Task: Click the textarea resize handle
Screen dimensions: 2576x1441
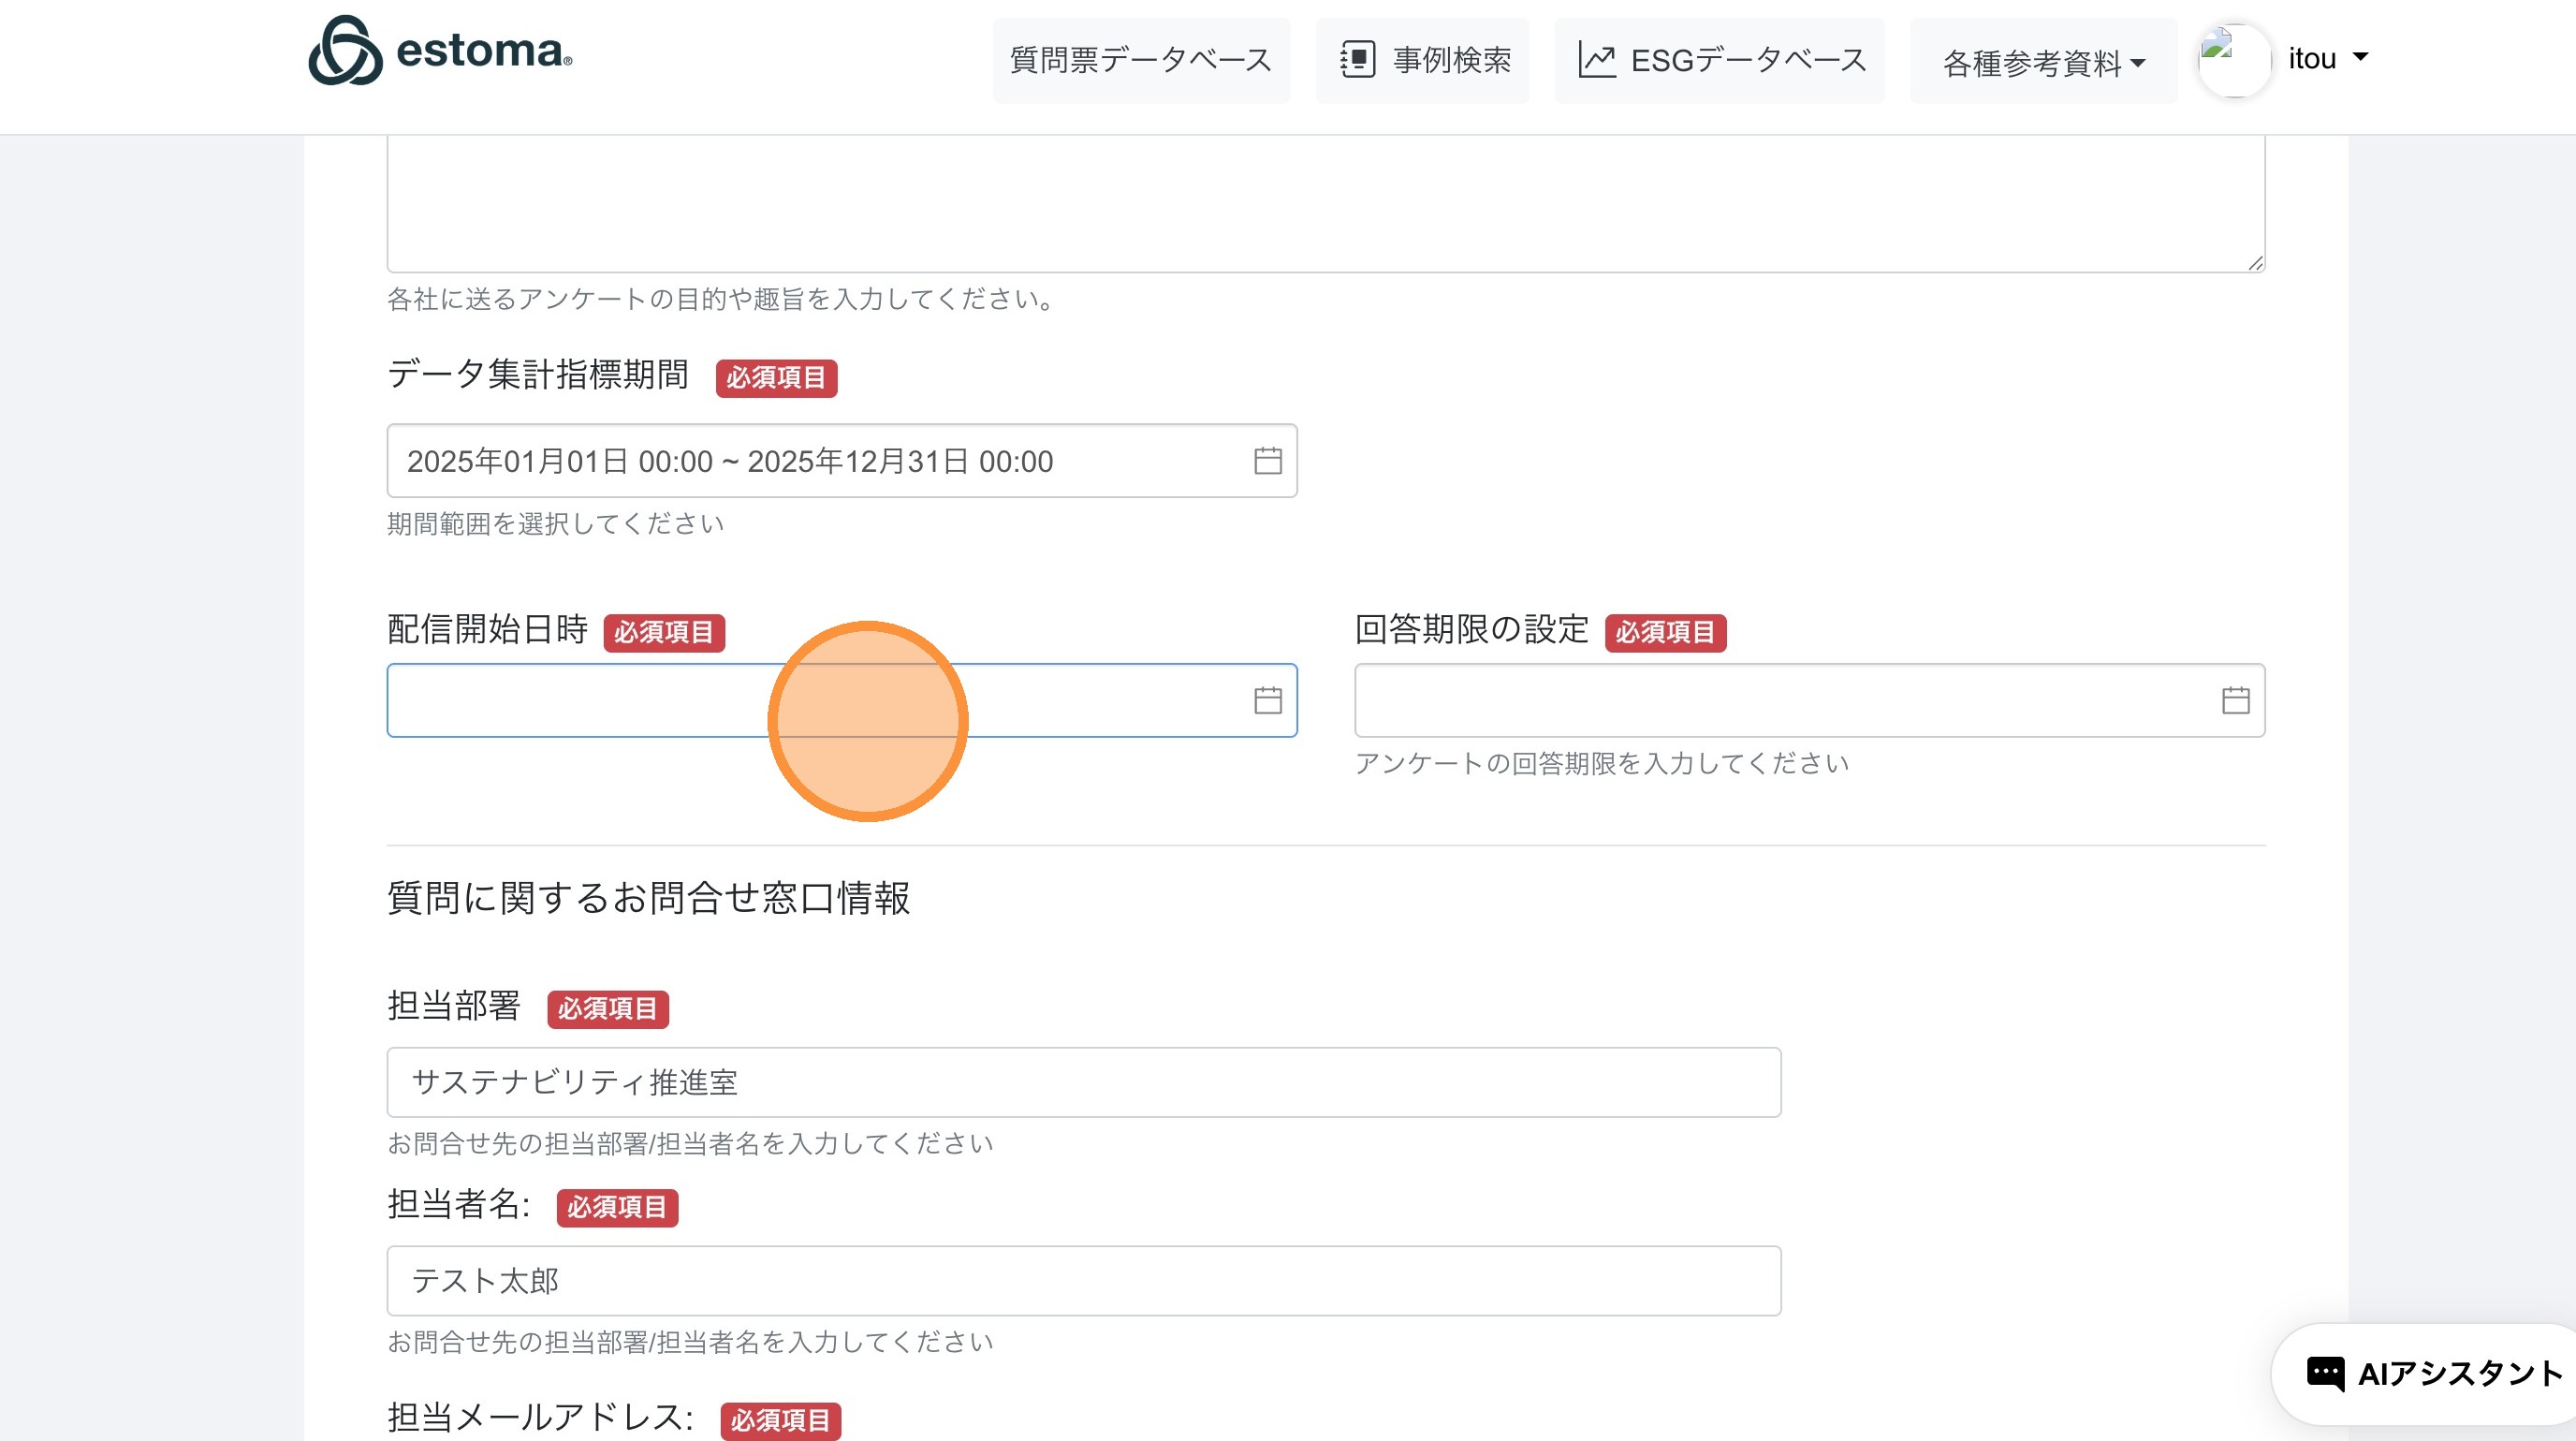Action: coord(2255,263)
